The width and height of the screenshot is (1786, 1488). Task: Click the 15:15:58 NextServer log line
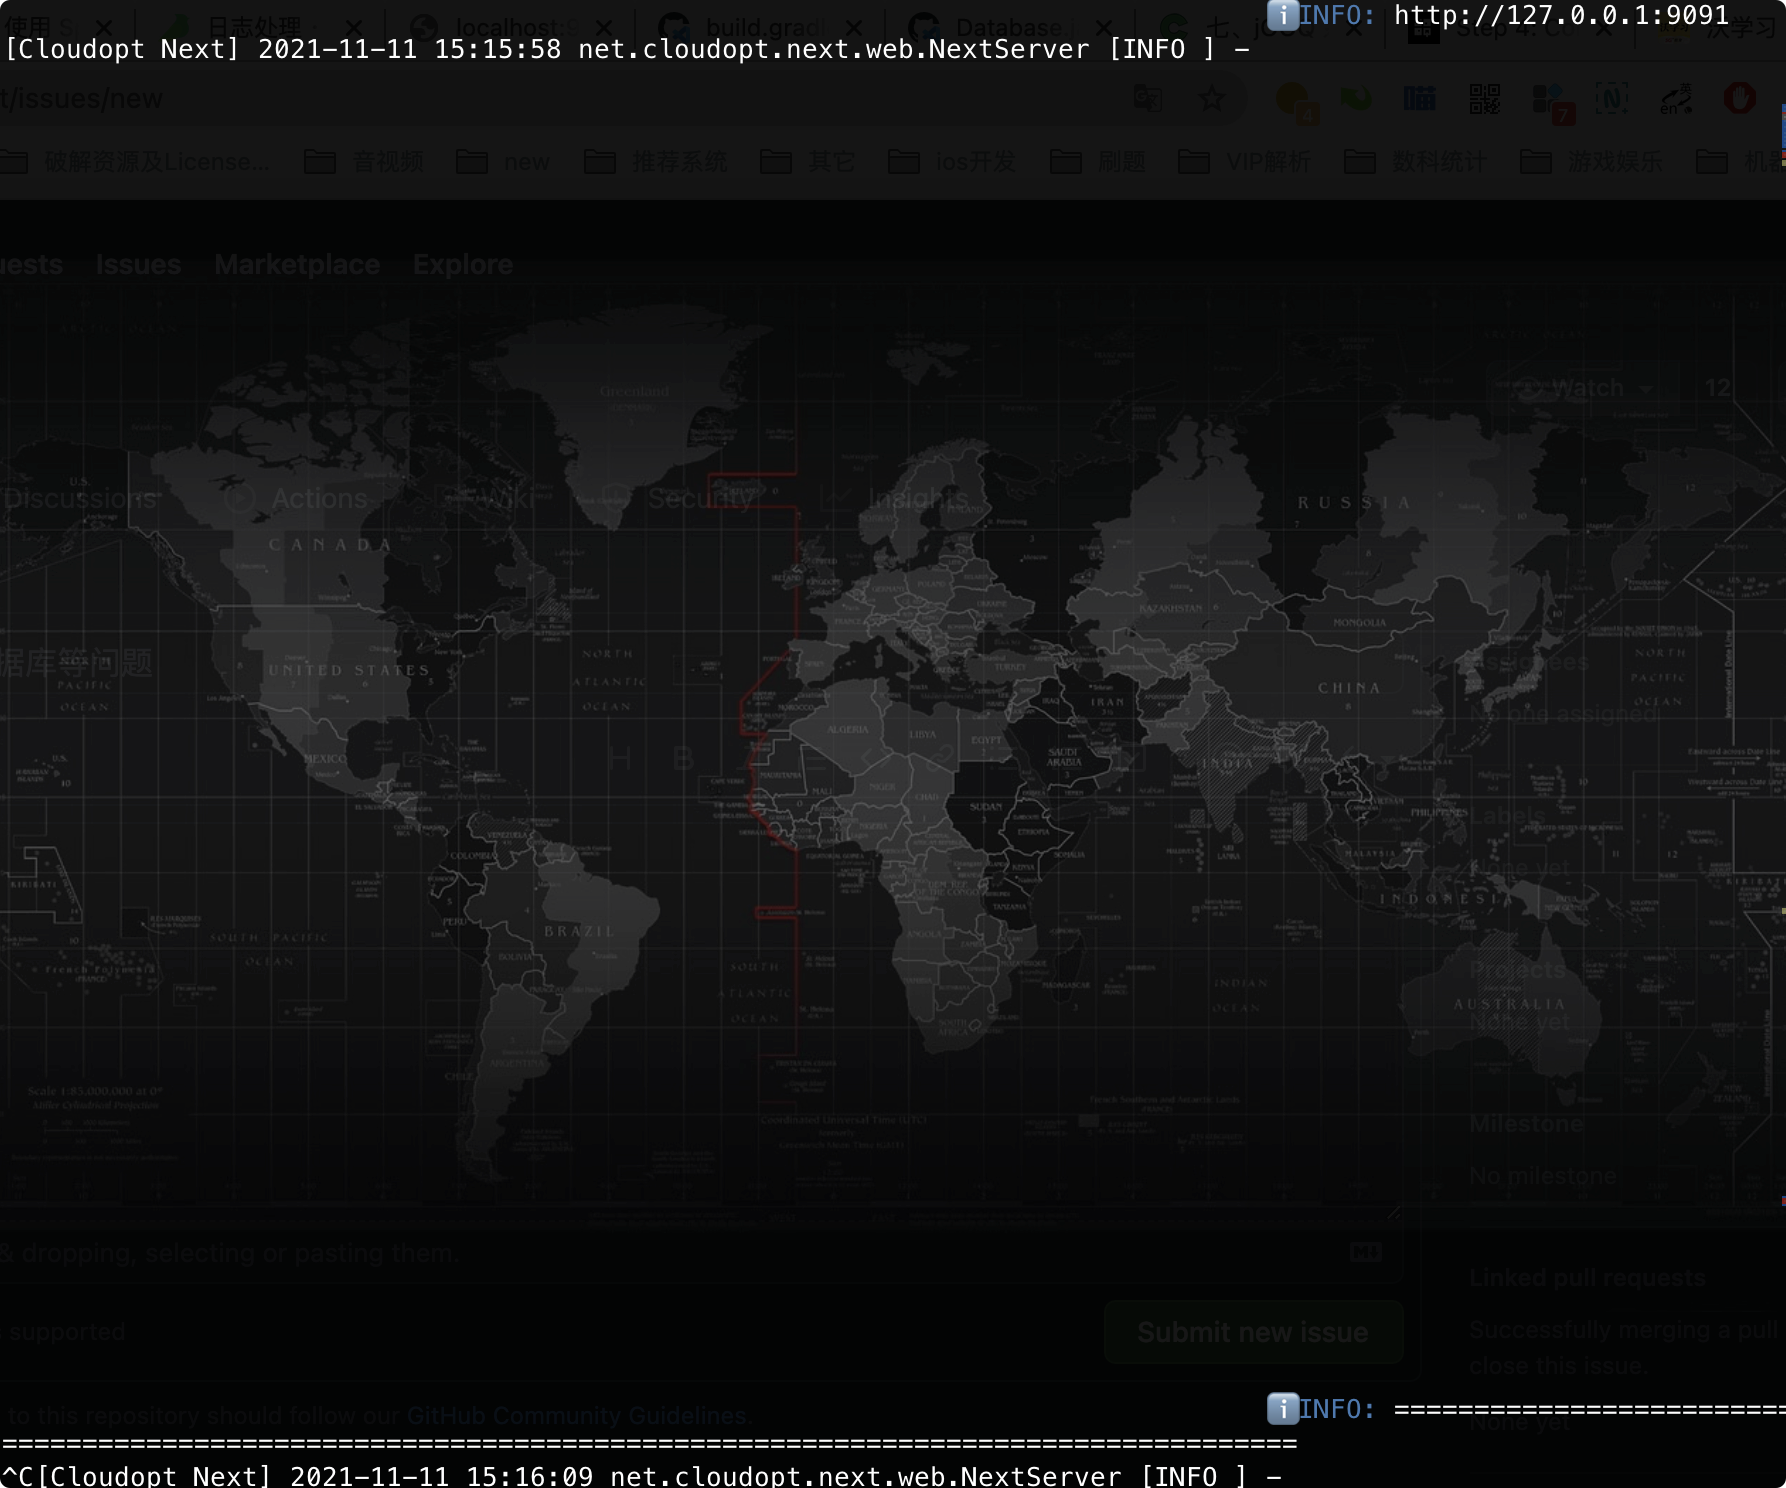627,49
